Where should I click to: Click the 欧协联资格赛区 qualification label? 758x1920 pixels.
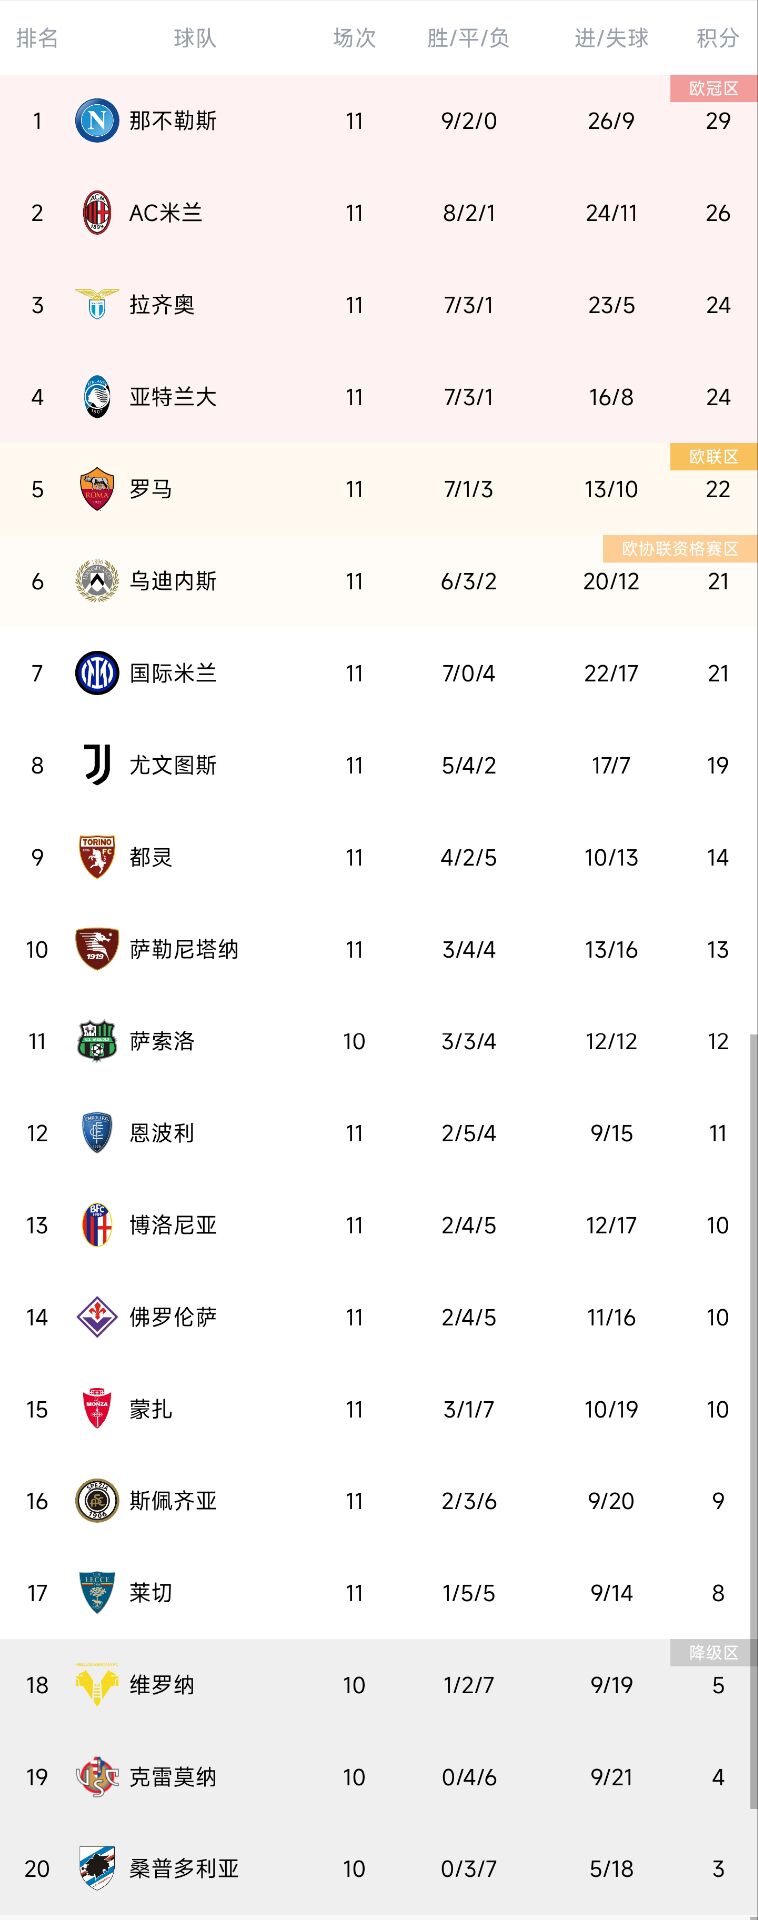tap(678, 548)
